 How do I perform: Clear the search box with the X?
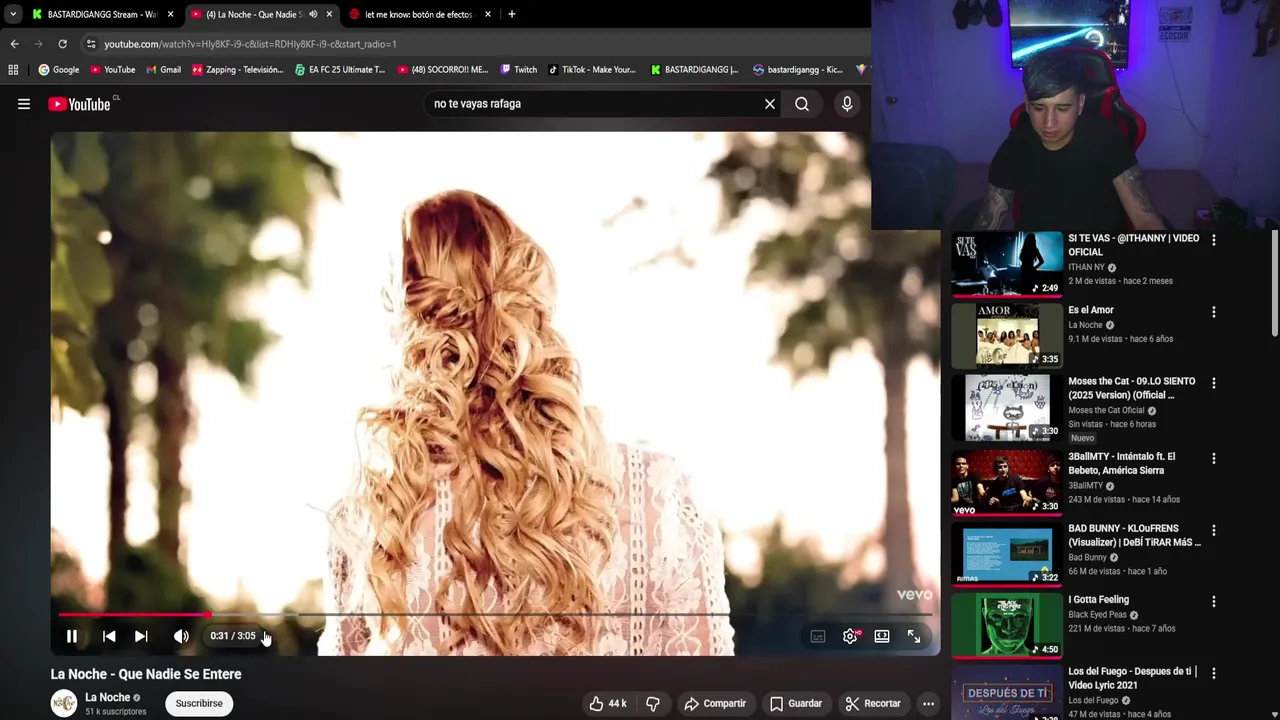pyautogui.click(x=770, y=104)
